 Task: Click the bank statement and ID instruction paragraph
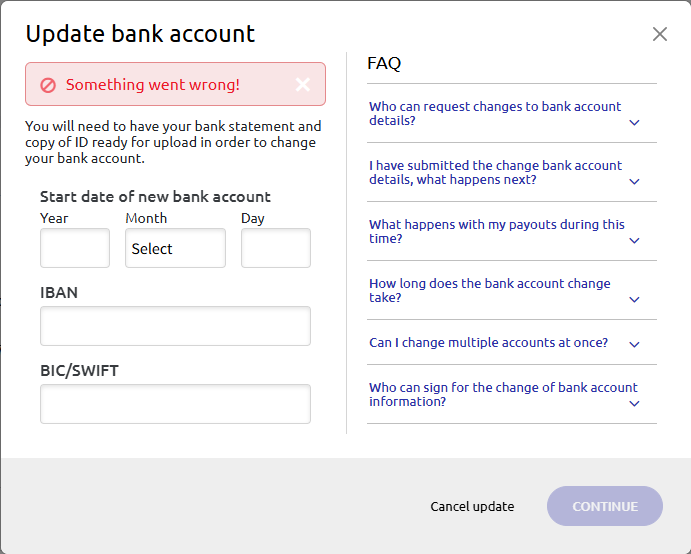pyautogui.click(x=173, y=142)
